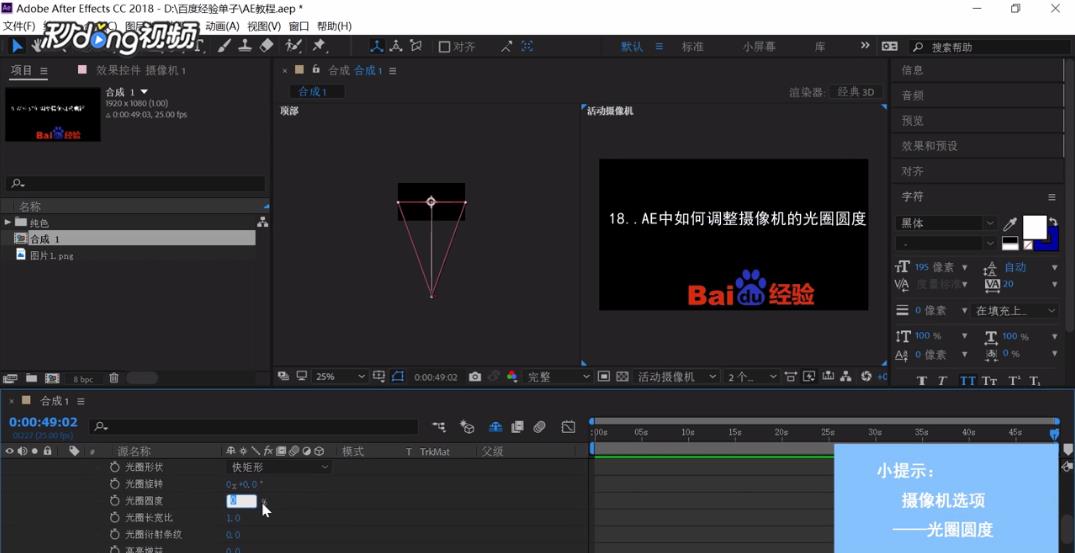1075x553 pixels.
Task: Create new composition icon in Project panel
Action: click(x=52, y=378)
